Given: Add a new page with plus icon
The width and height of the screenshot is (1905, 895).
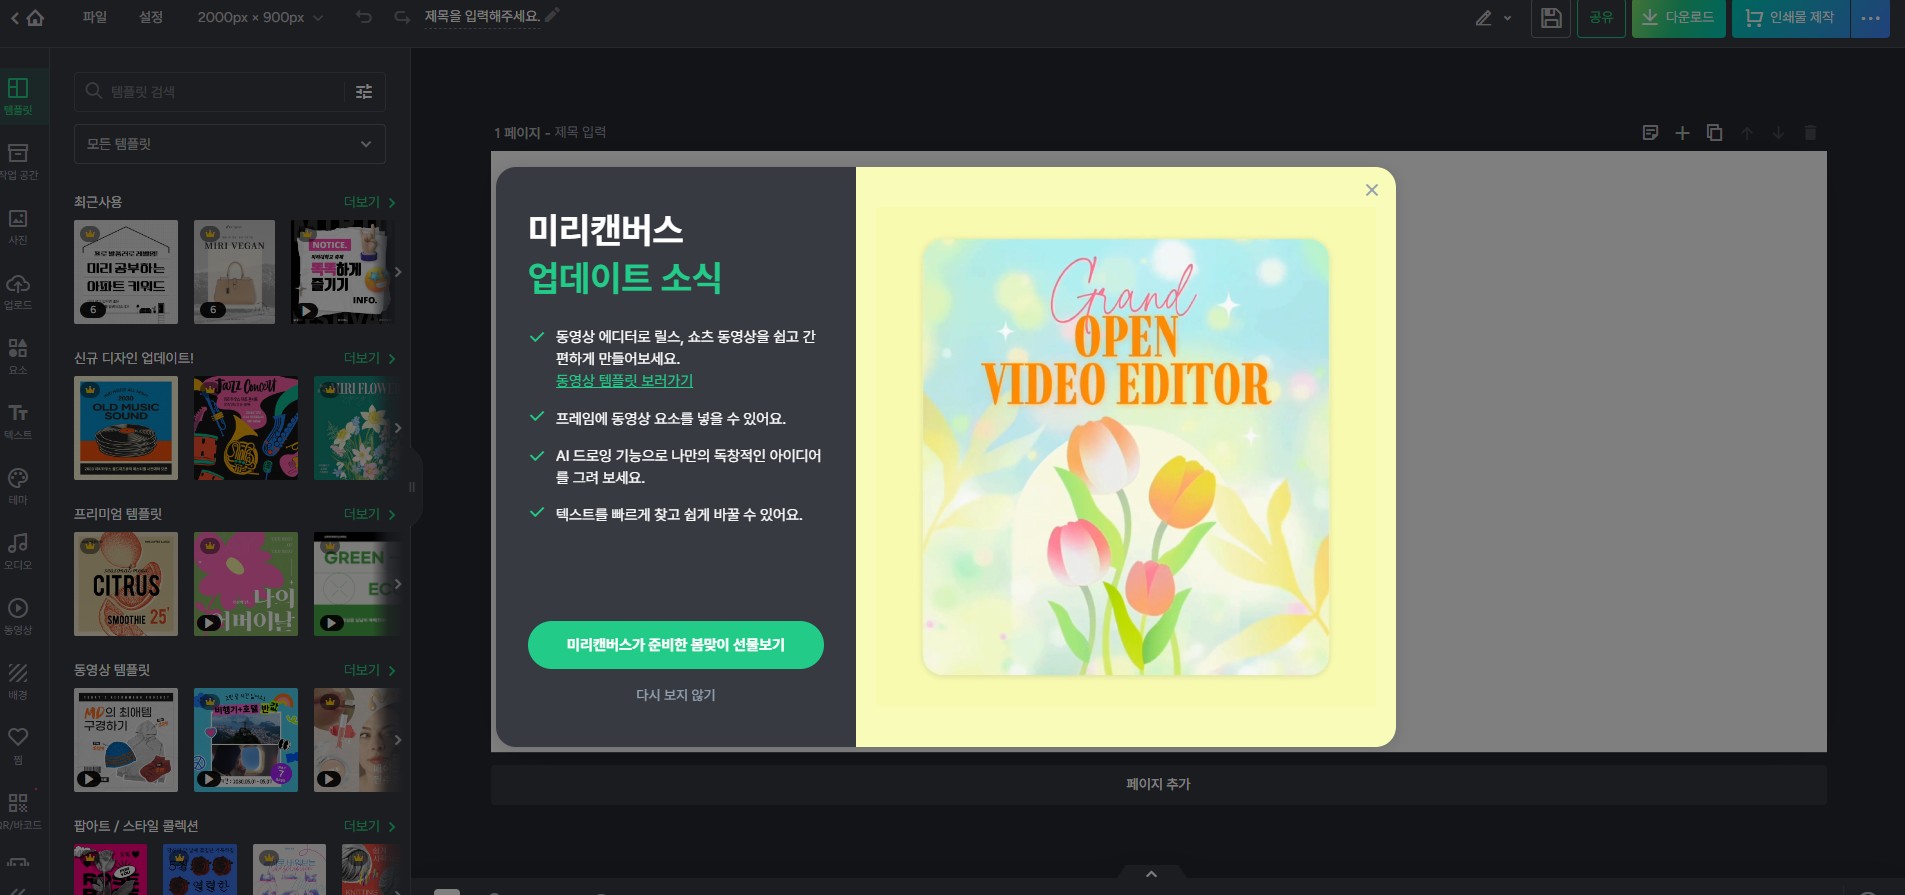Looking at the screenshot, I should [x=1682, y=133].
